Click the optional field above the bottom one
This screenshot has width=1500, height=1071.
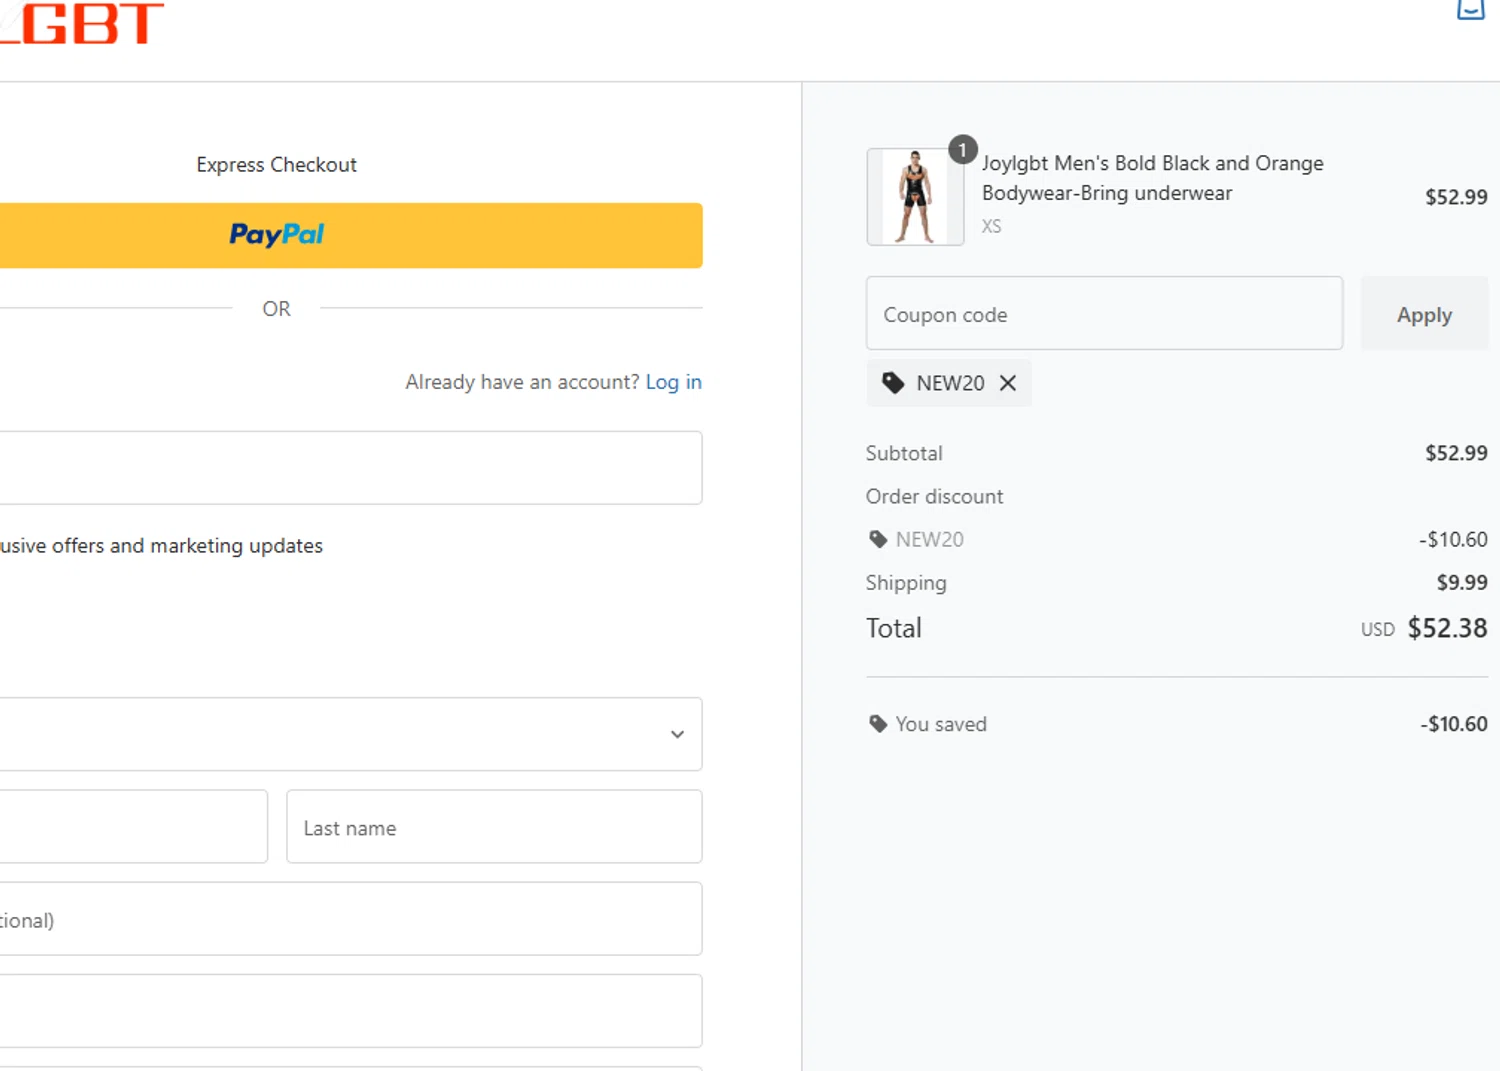[x=350, y=919]
